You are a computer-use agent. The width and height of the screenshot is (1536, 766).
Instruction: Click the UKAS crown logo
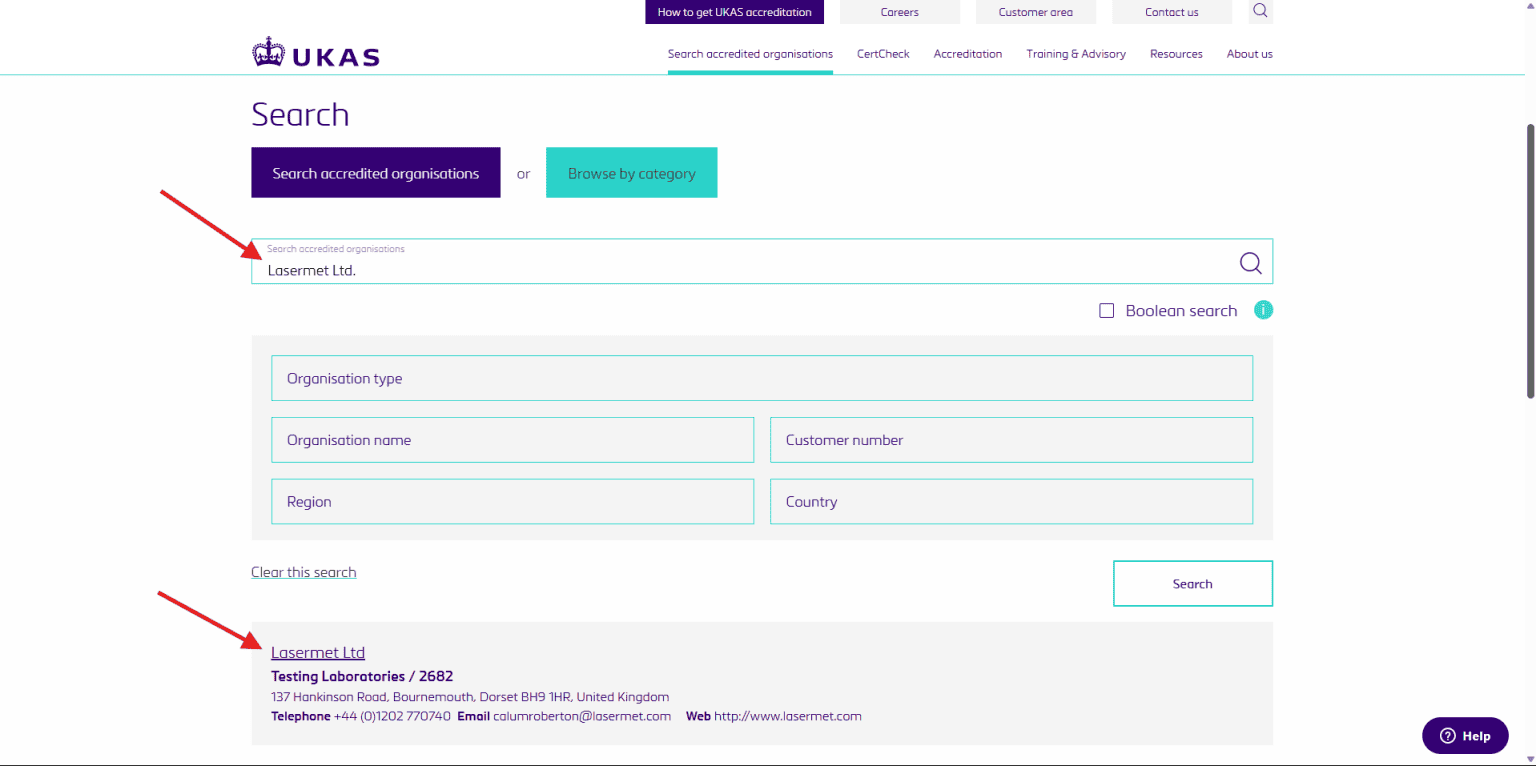[316, 53]
